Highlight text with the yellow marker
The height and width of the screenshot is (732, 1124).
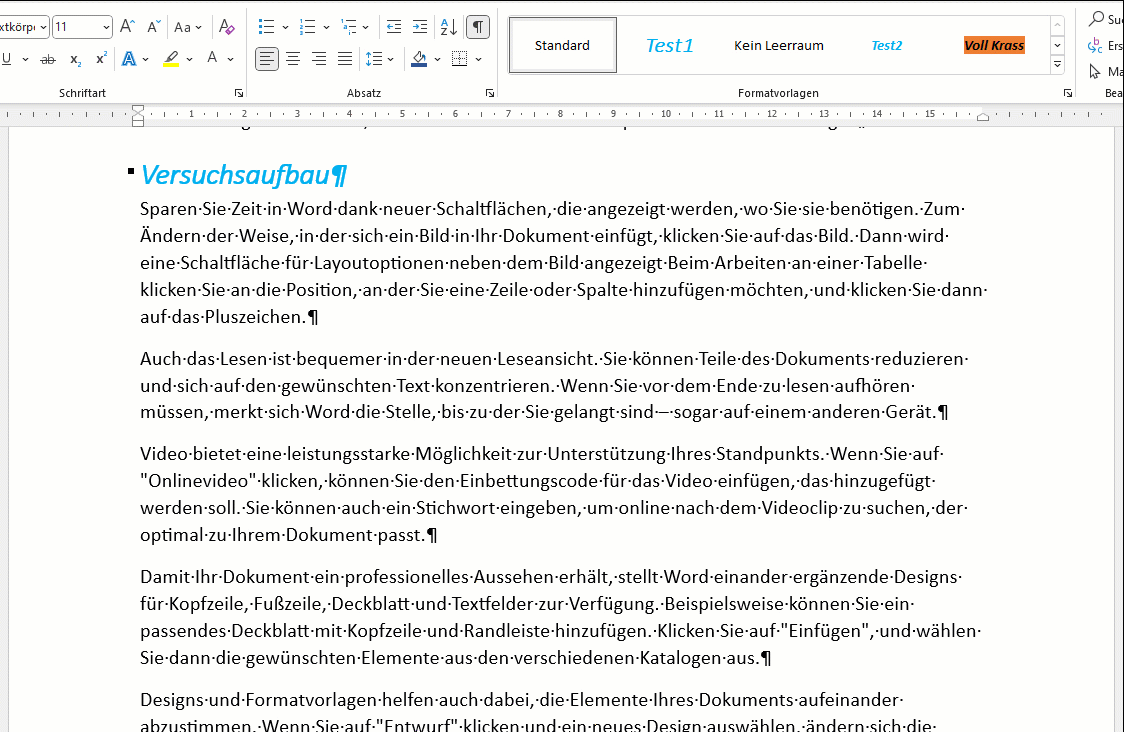(x=171, y=59)
